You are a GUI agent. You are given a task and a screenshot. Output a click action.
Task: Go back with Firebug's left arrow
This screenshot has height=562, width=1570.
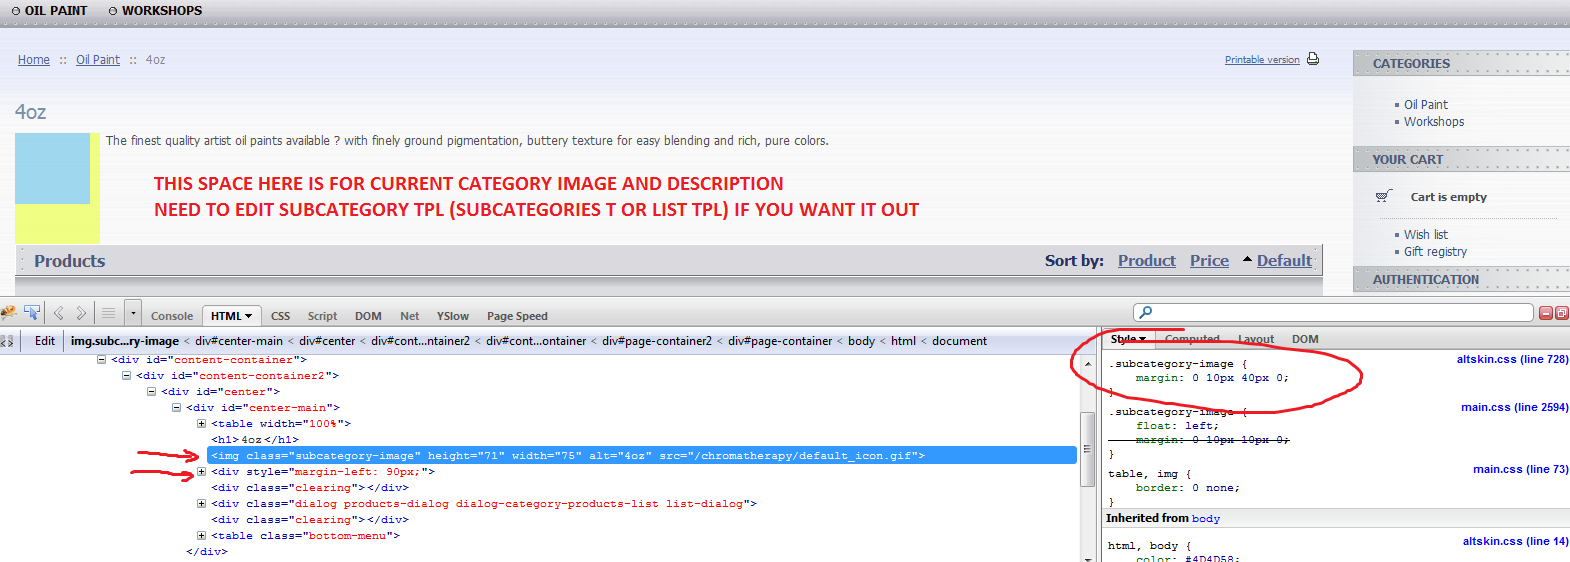(x=59, y=314)
